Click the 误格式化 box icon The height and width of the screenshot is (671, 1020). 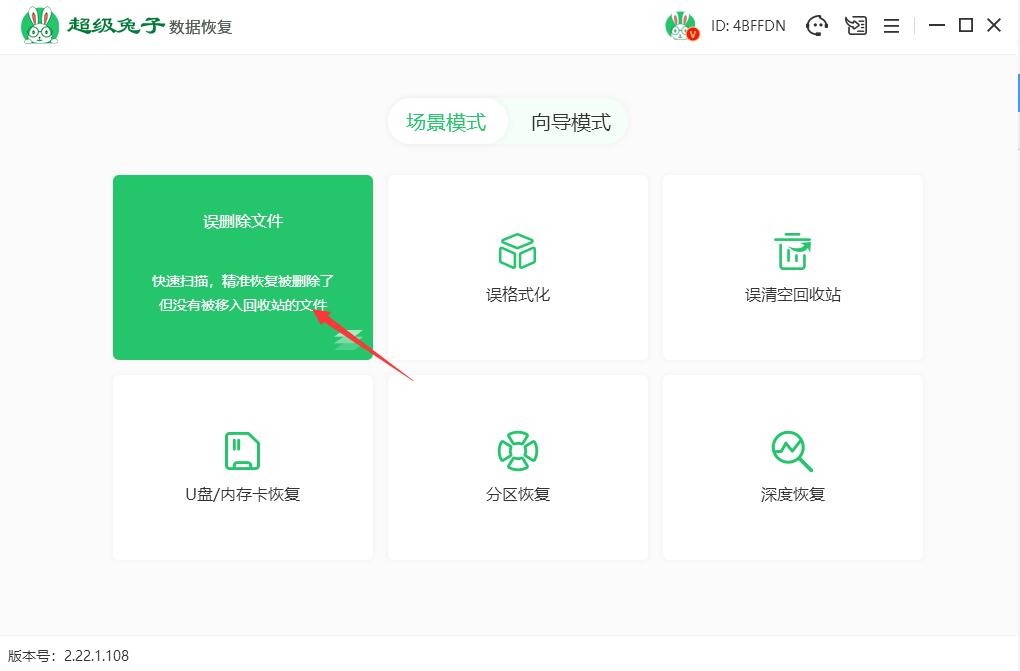tap(517, 251)
